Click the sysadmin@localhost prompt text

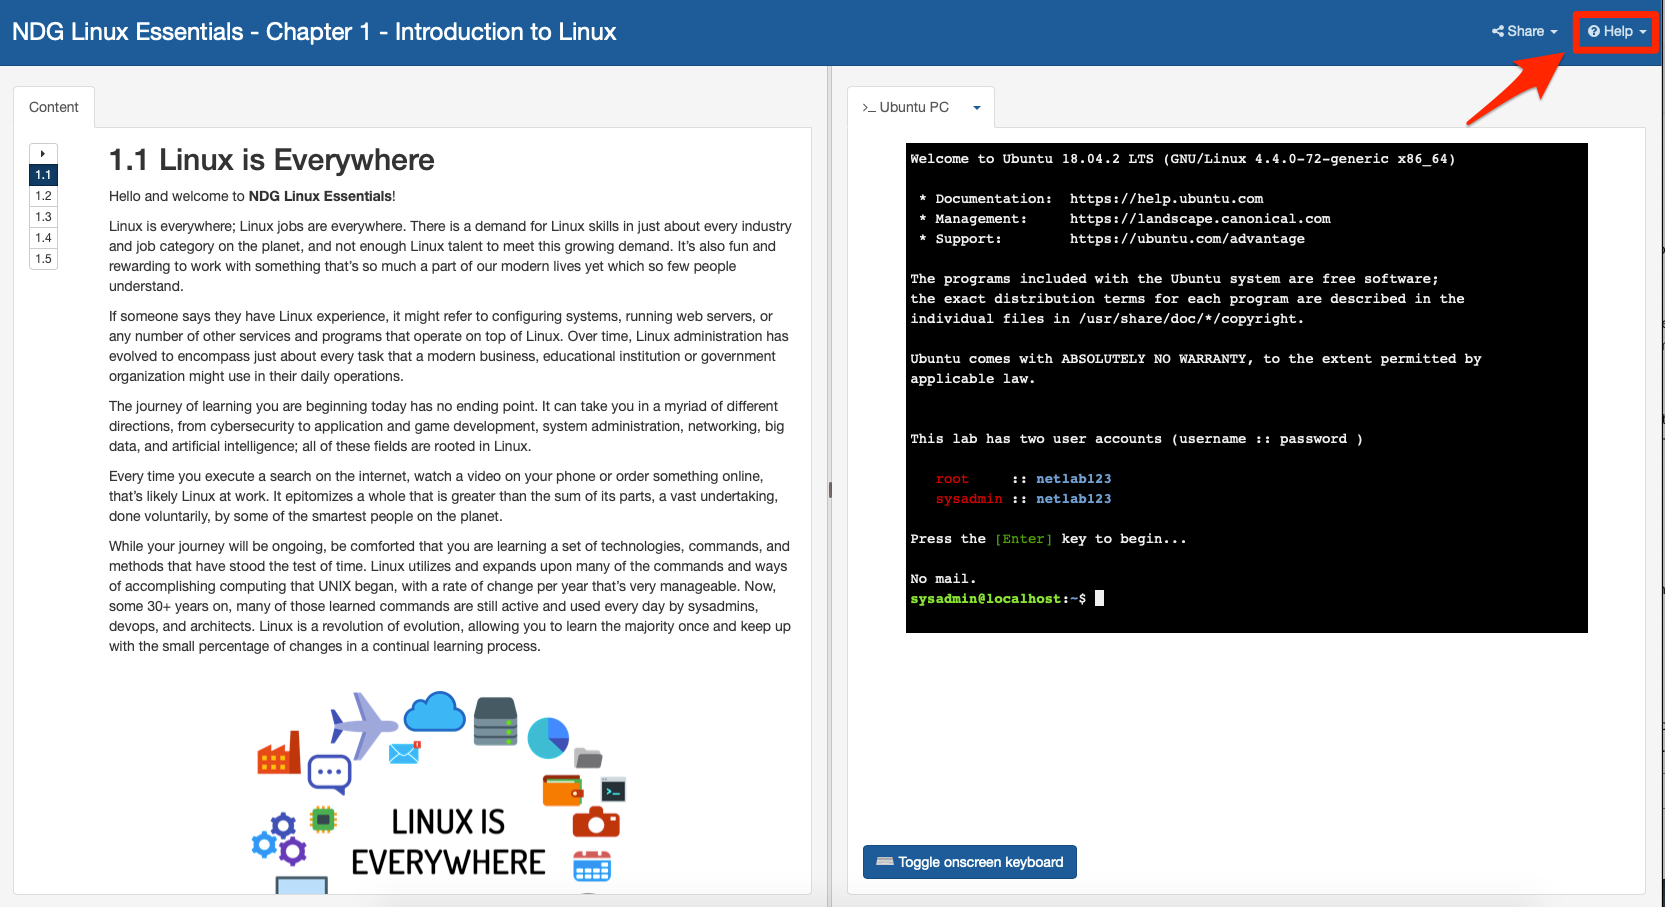pyautogui.click(x=985, y=599)
